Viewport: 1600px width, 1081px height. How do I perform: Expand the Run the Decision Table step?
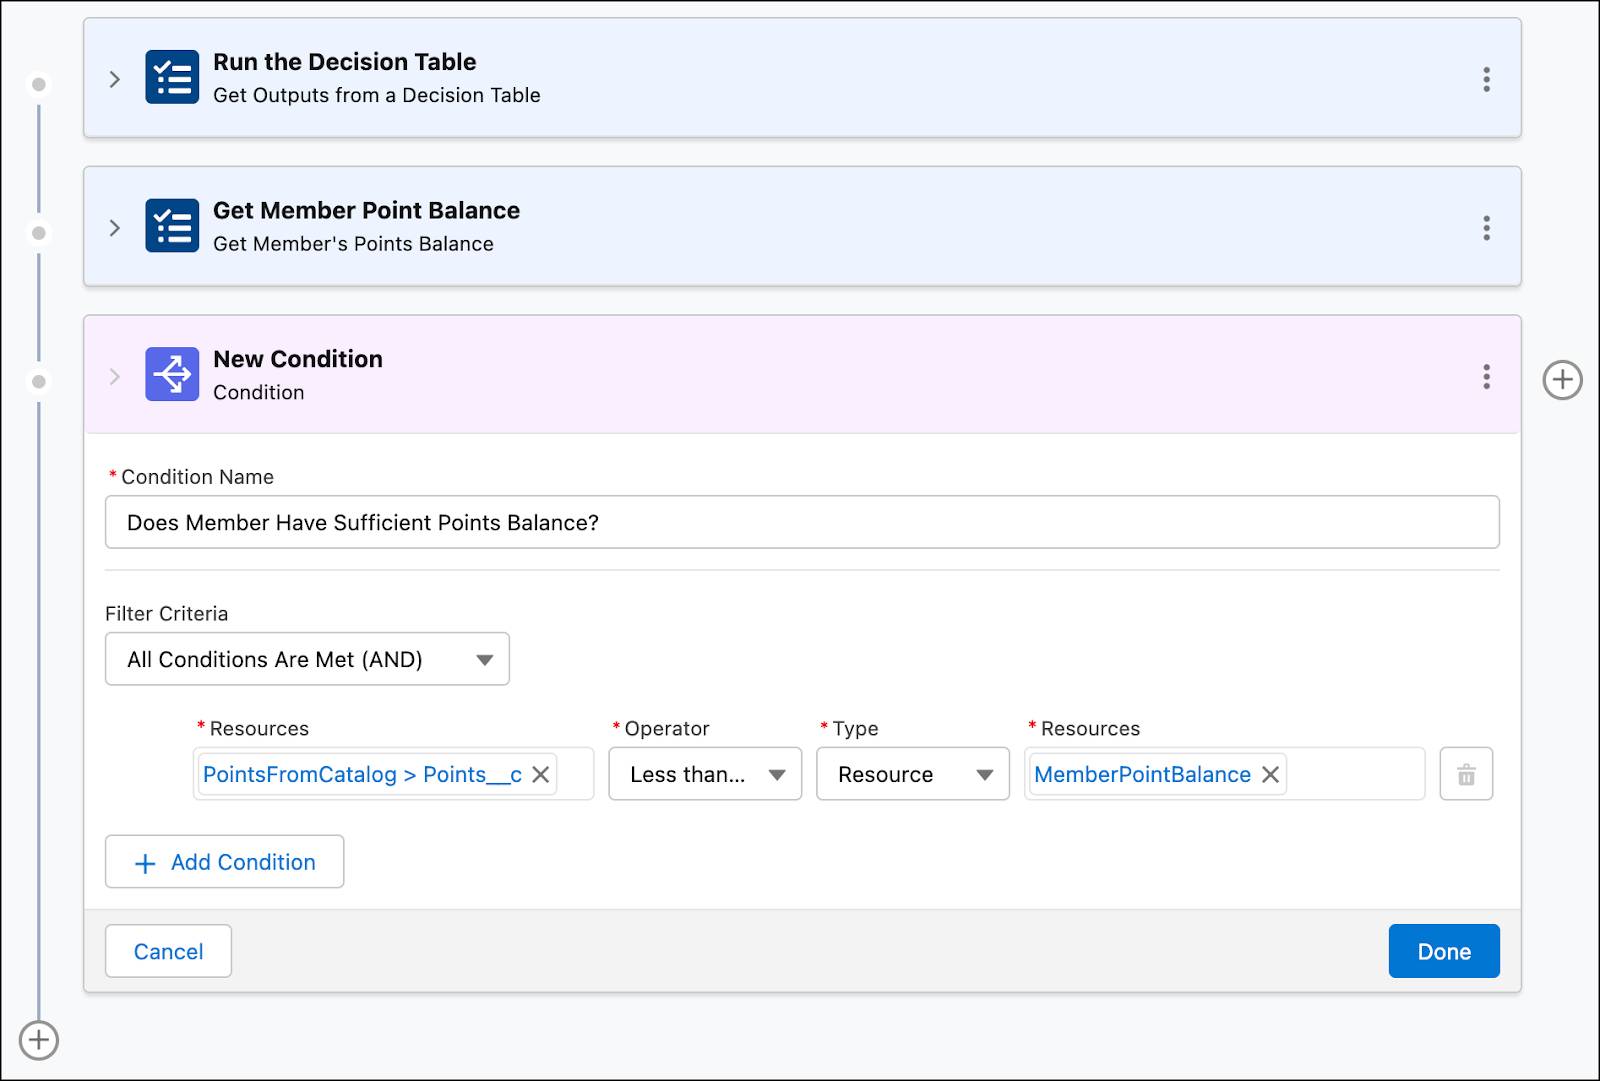coord(114,79)
